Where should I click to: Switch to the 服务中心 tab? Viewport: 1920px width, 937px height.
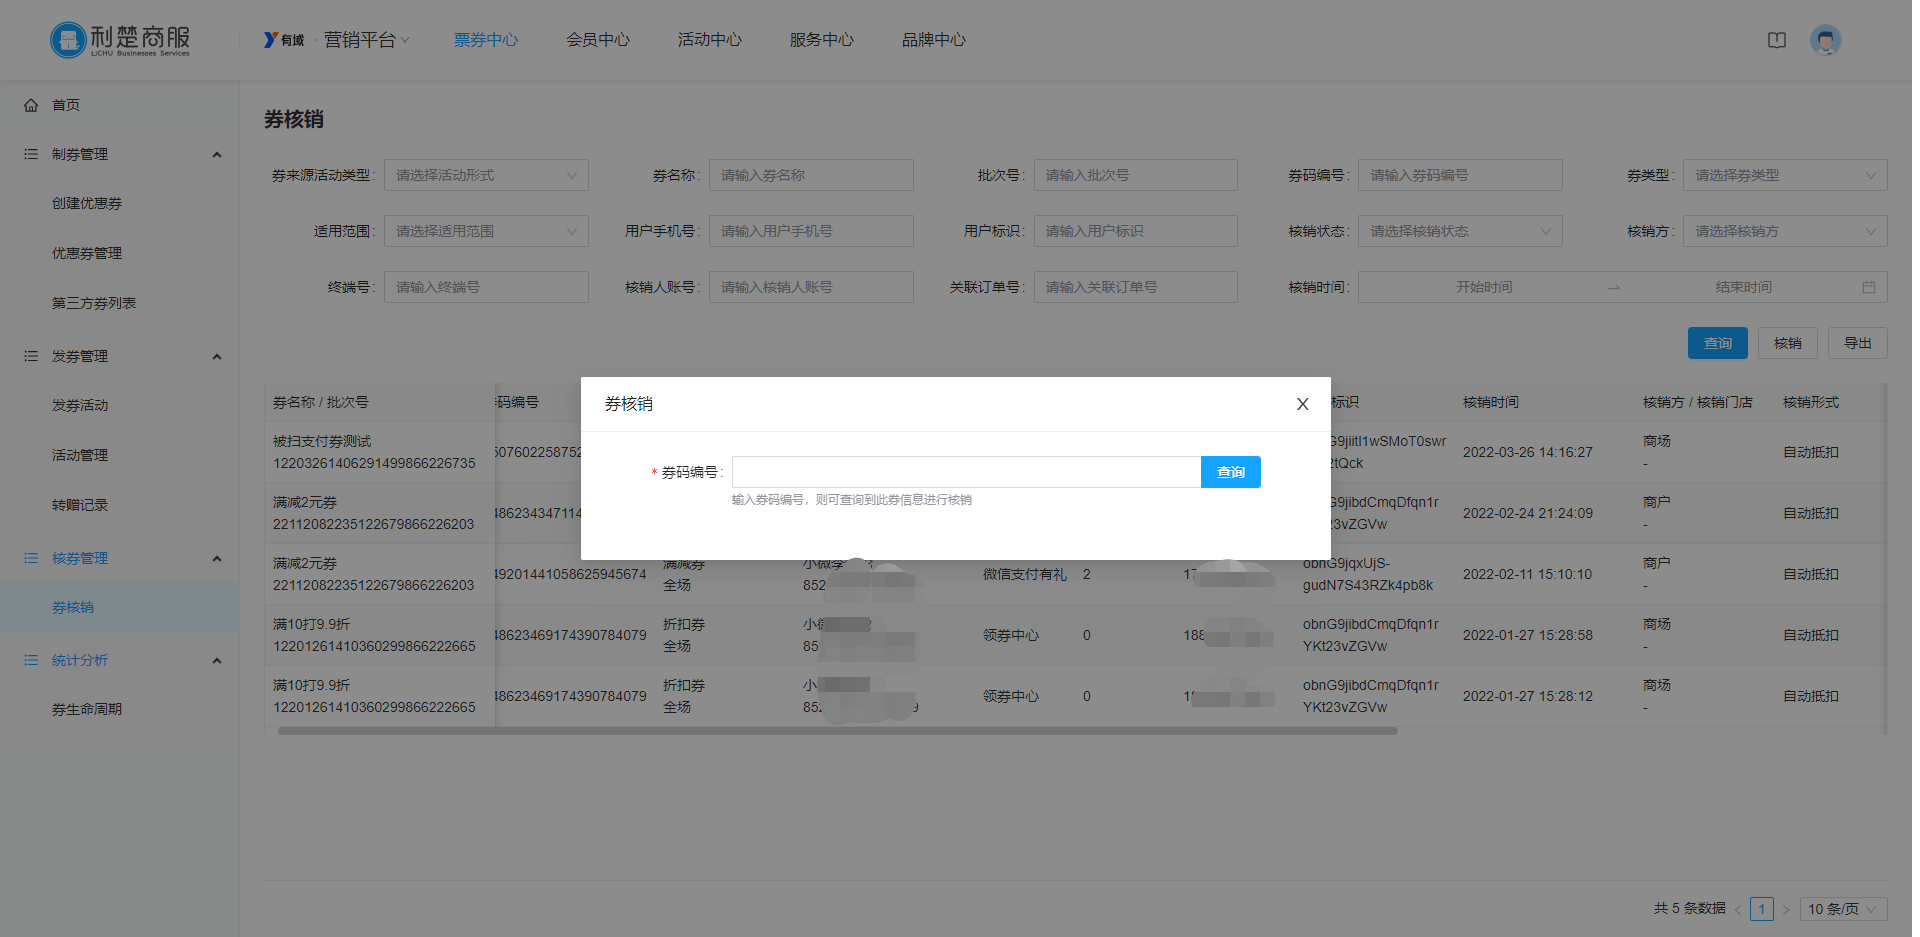(822, 40)
